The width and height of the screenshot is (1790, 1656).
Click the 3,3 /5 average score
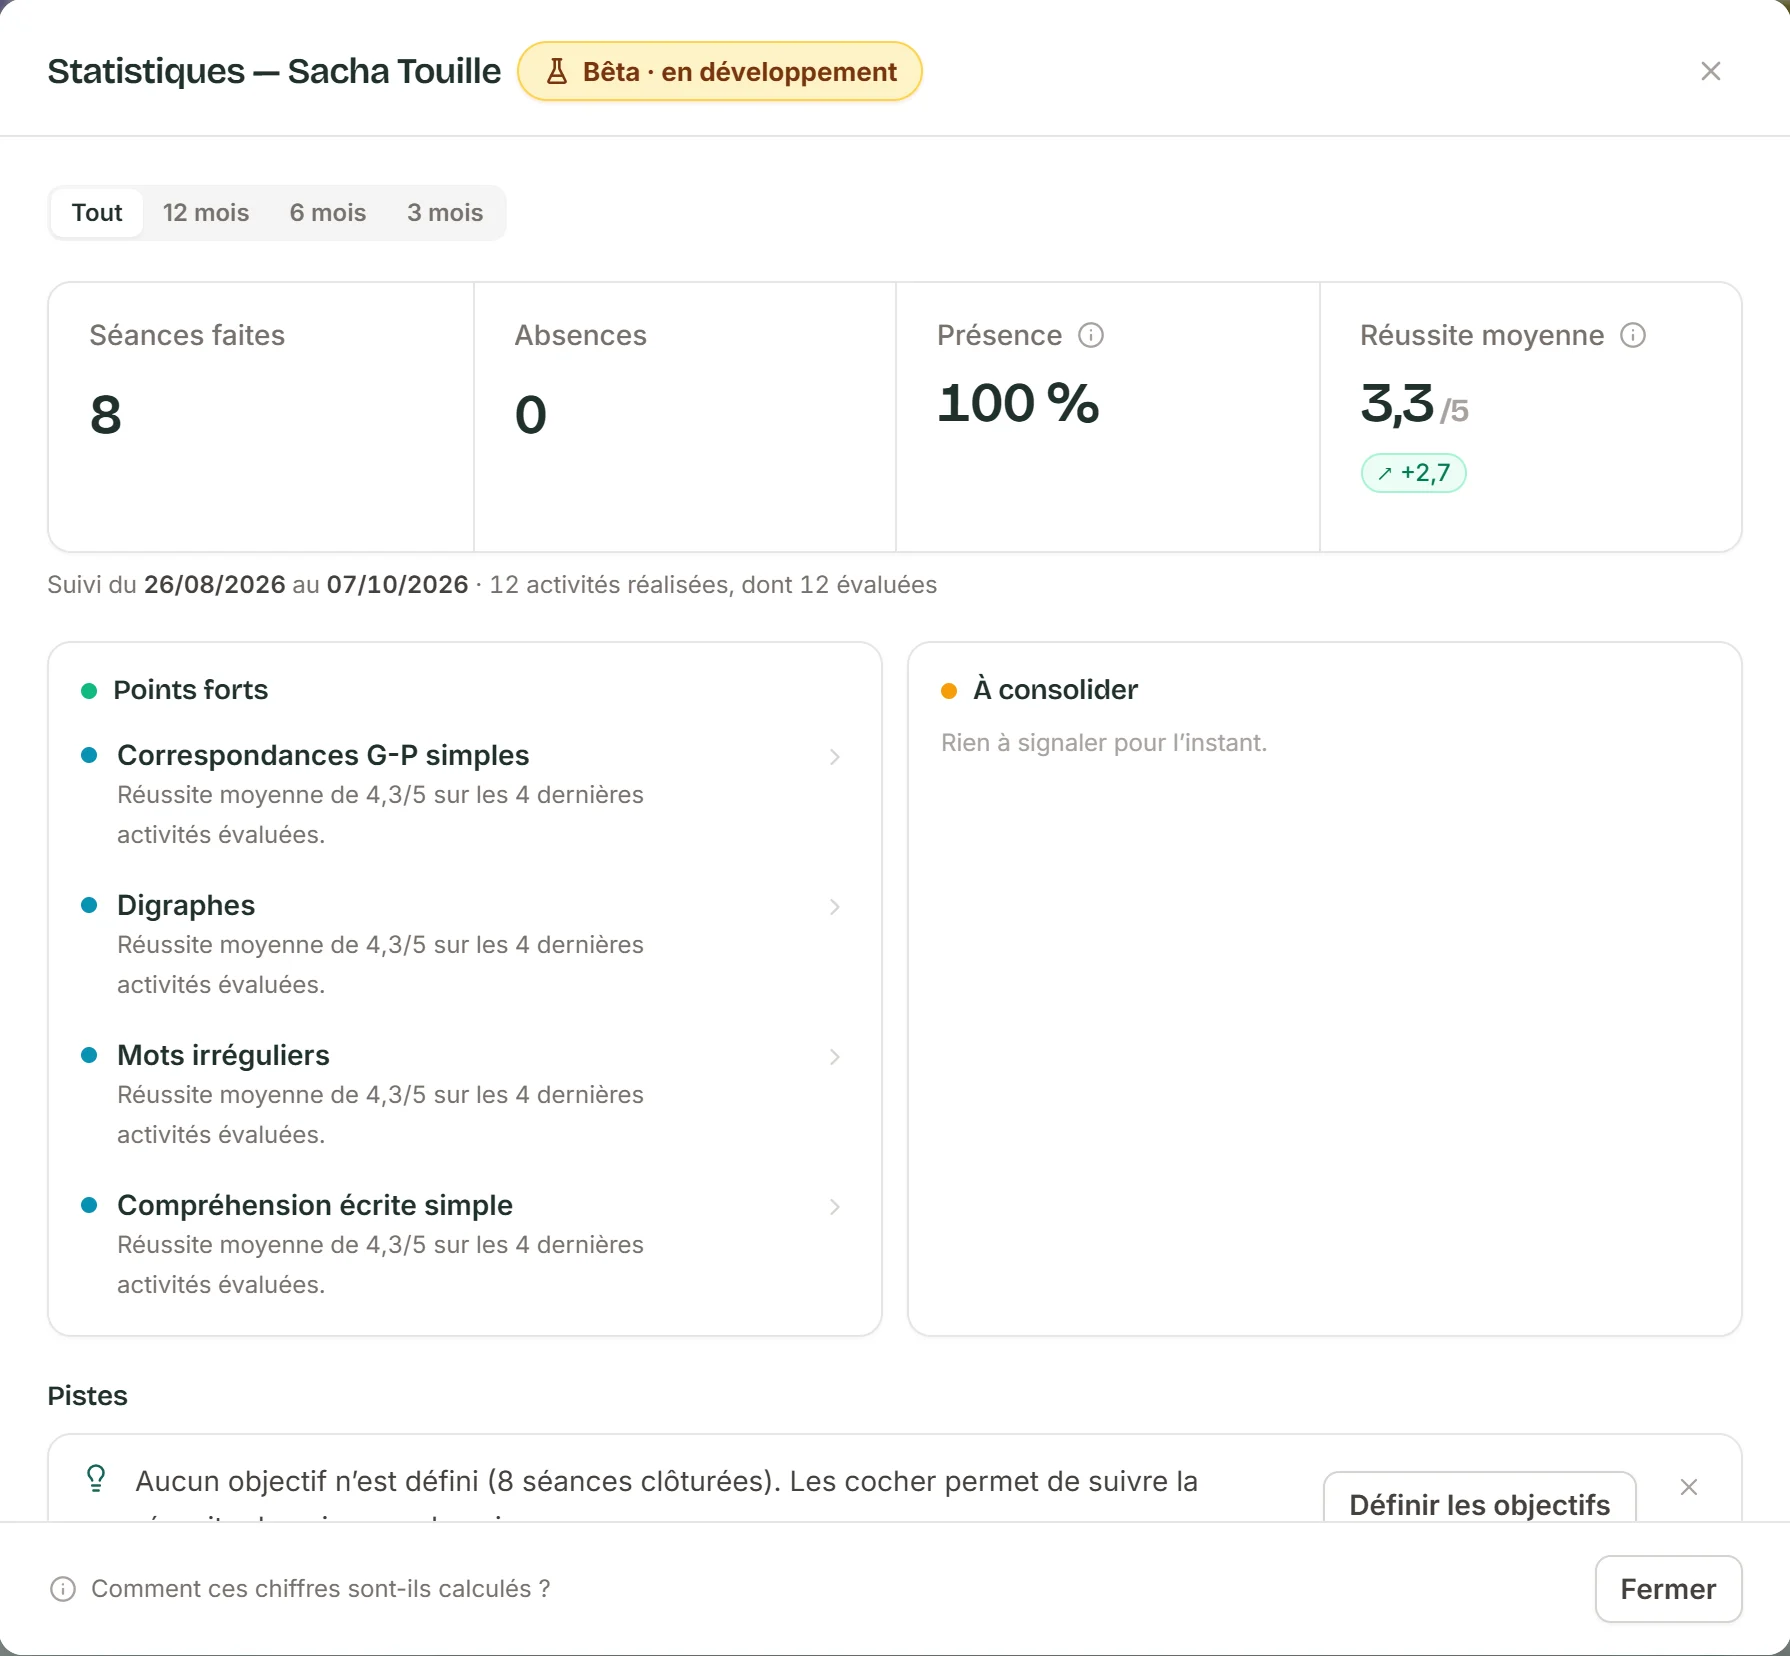1414,404
